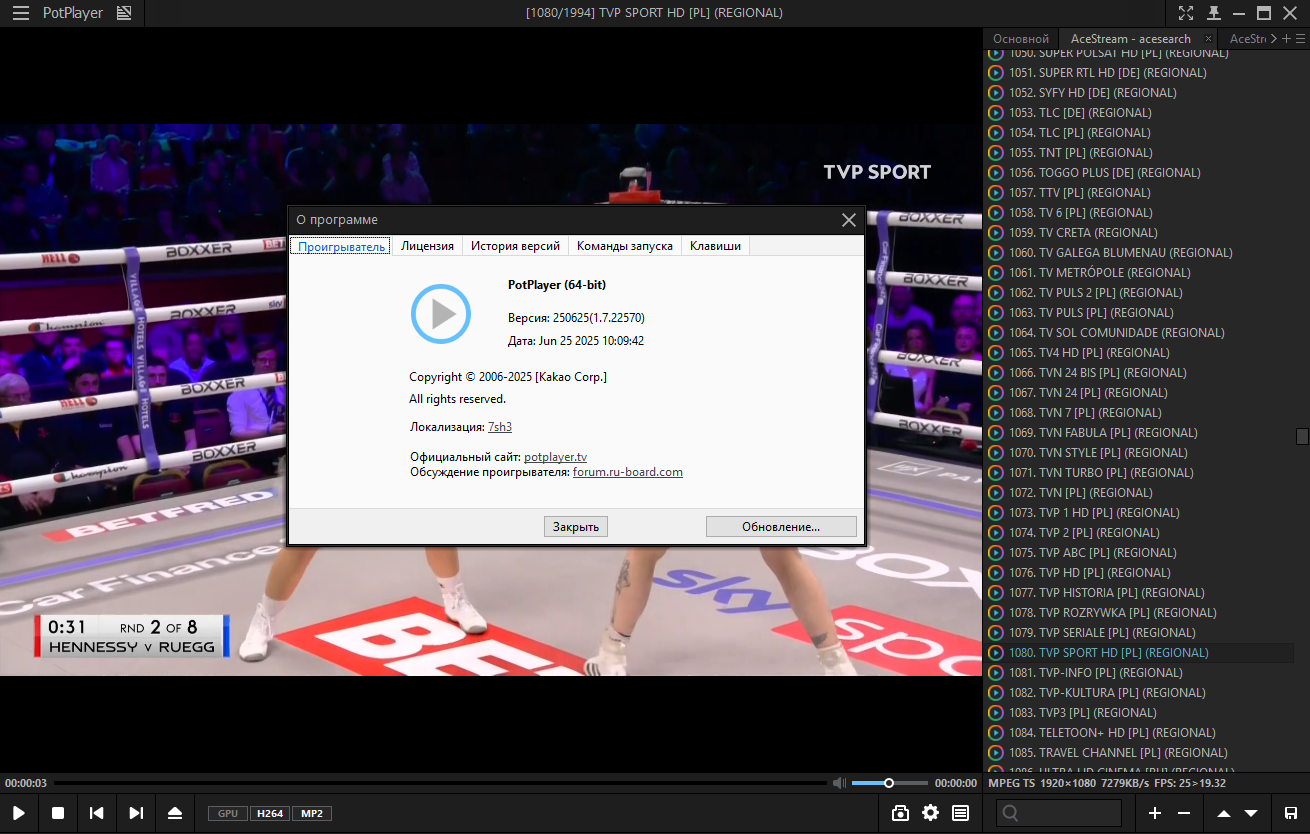Switch to the Основной playlist tab

tap(1021, 39)
